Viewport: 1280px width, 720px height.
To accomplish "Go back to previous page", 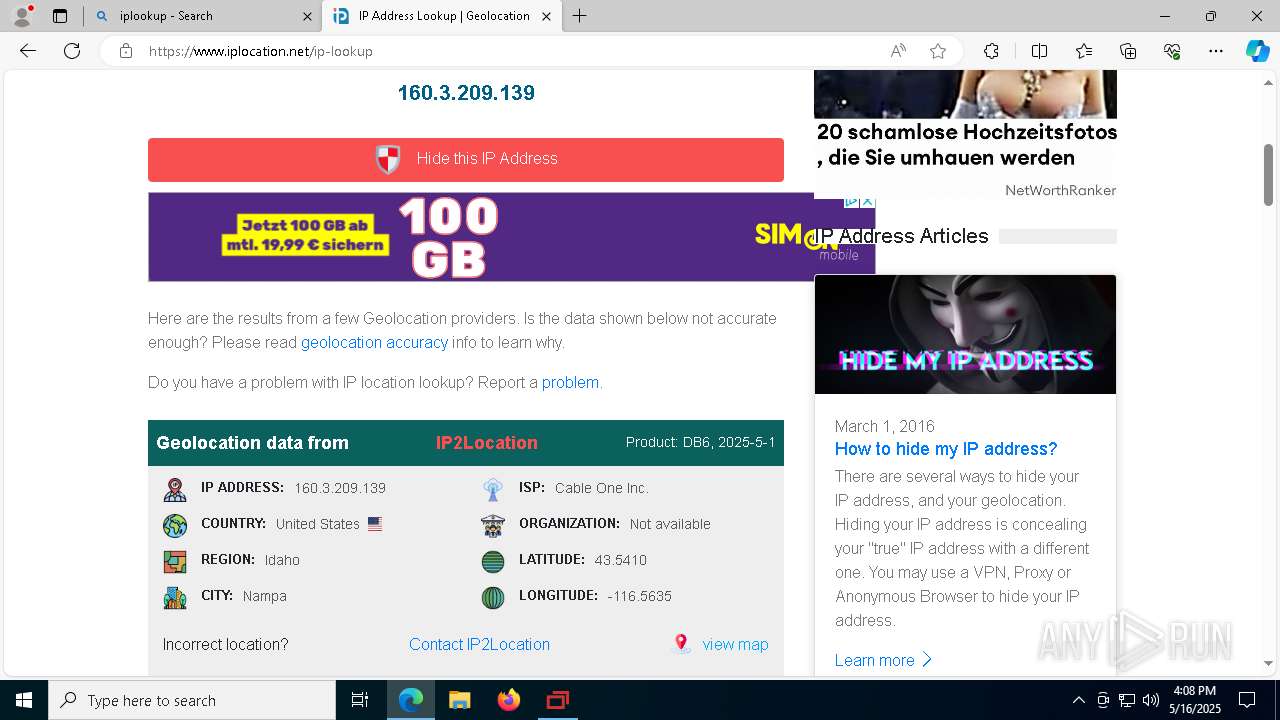I will coord(28,51).
